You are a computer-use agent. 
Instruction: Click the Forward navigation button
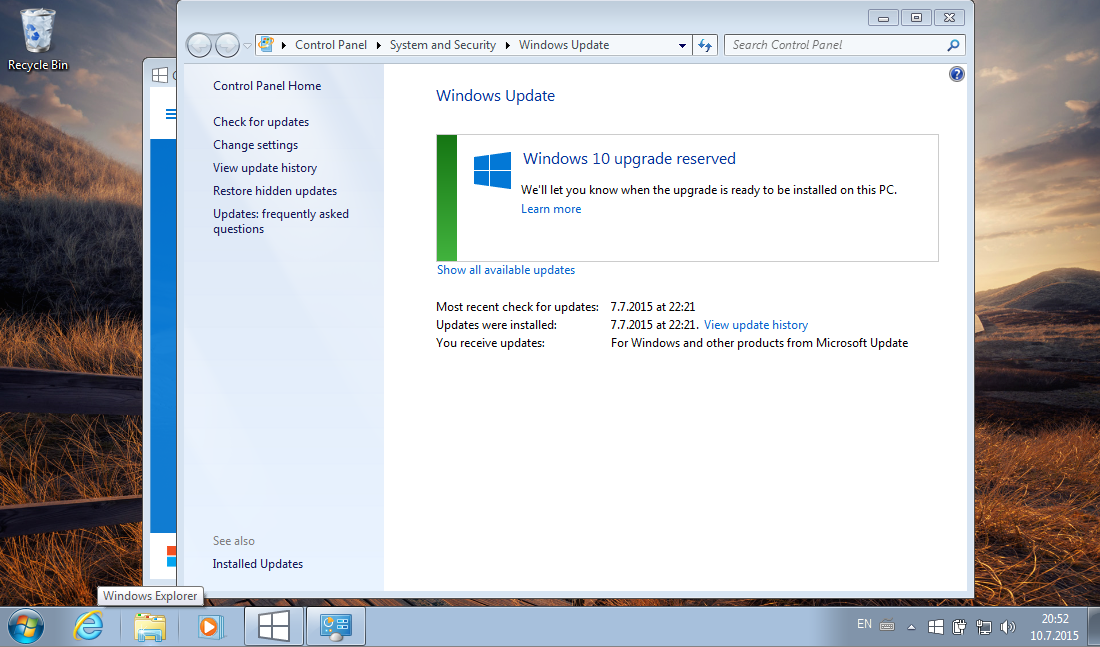(227, 46)
